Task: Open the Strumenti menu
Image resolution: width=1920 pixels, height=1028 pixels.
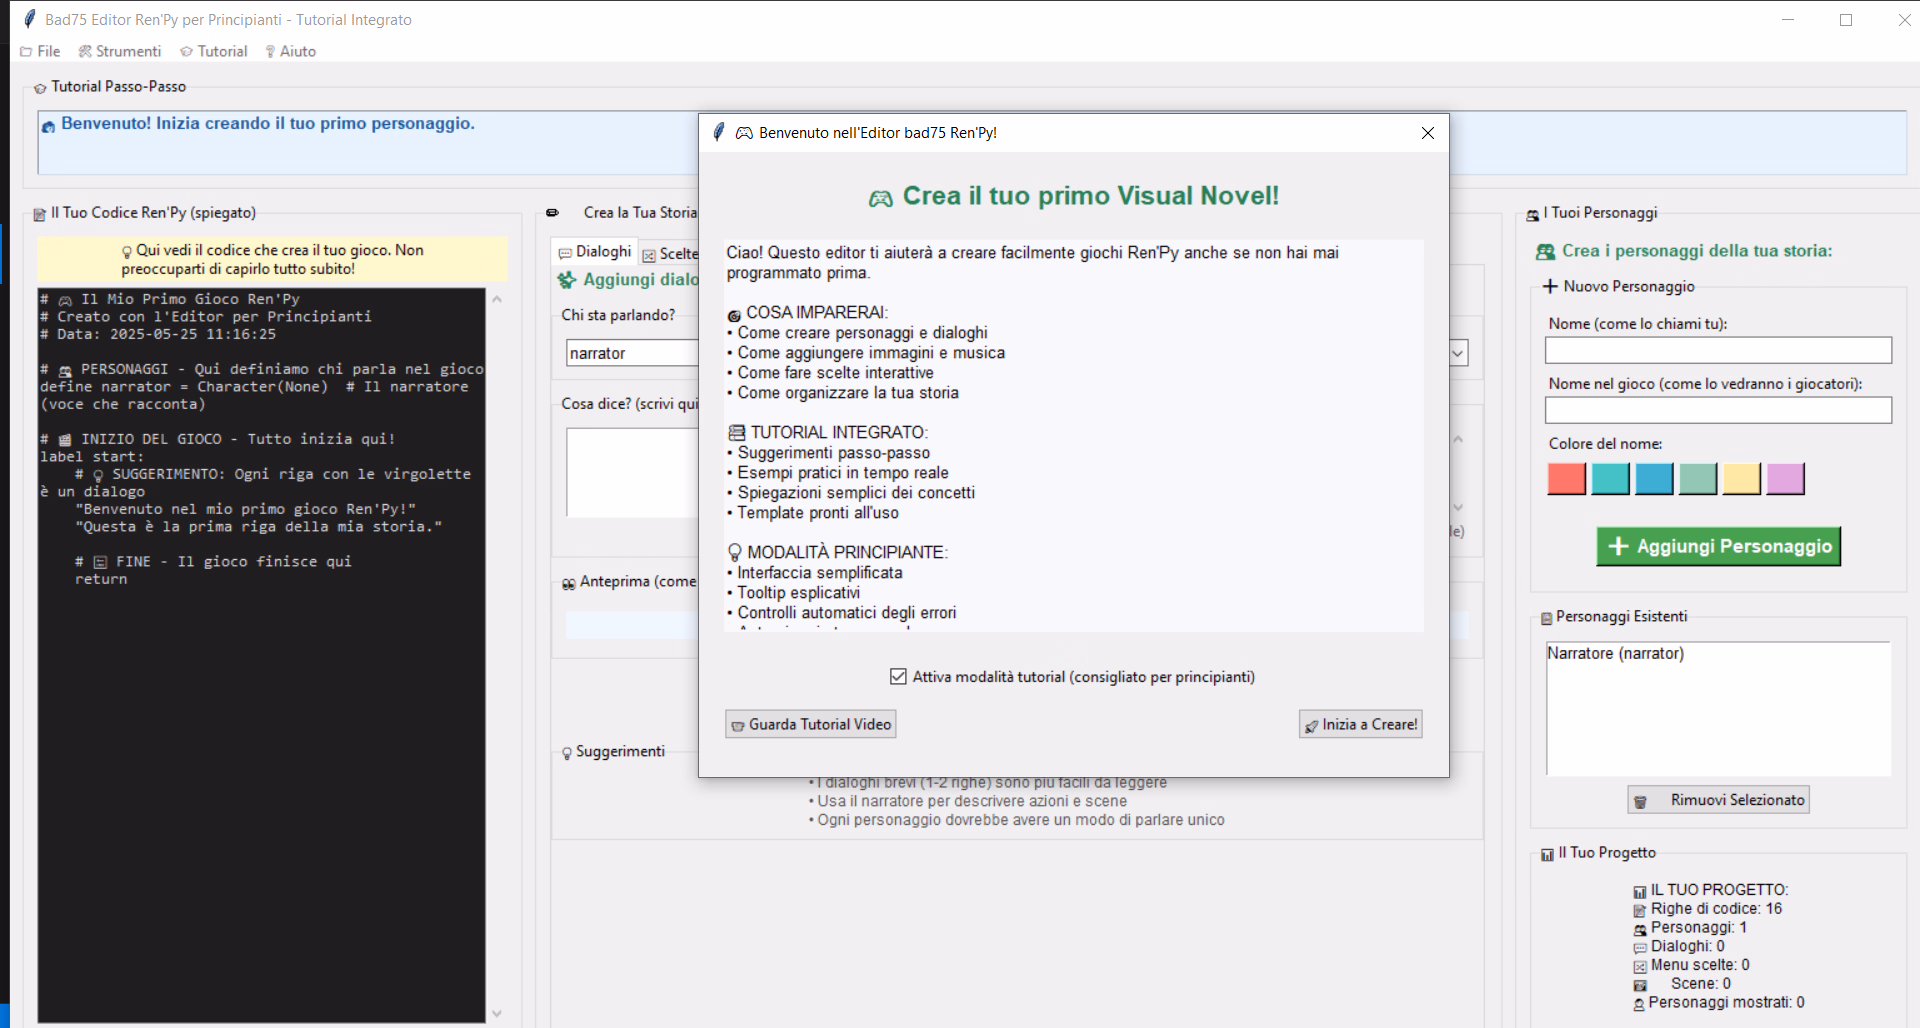Action: pyautogui.click(x=120, y=51)
